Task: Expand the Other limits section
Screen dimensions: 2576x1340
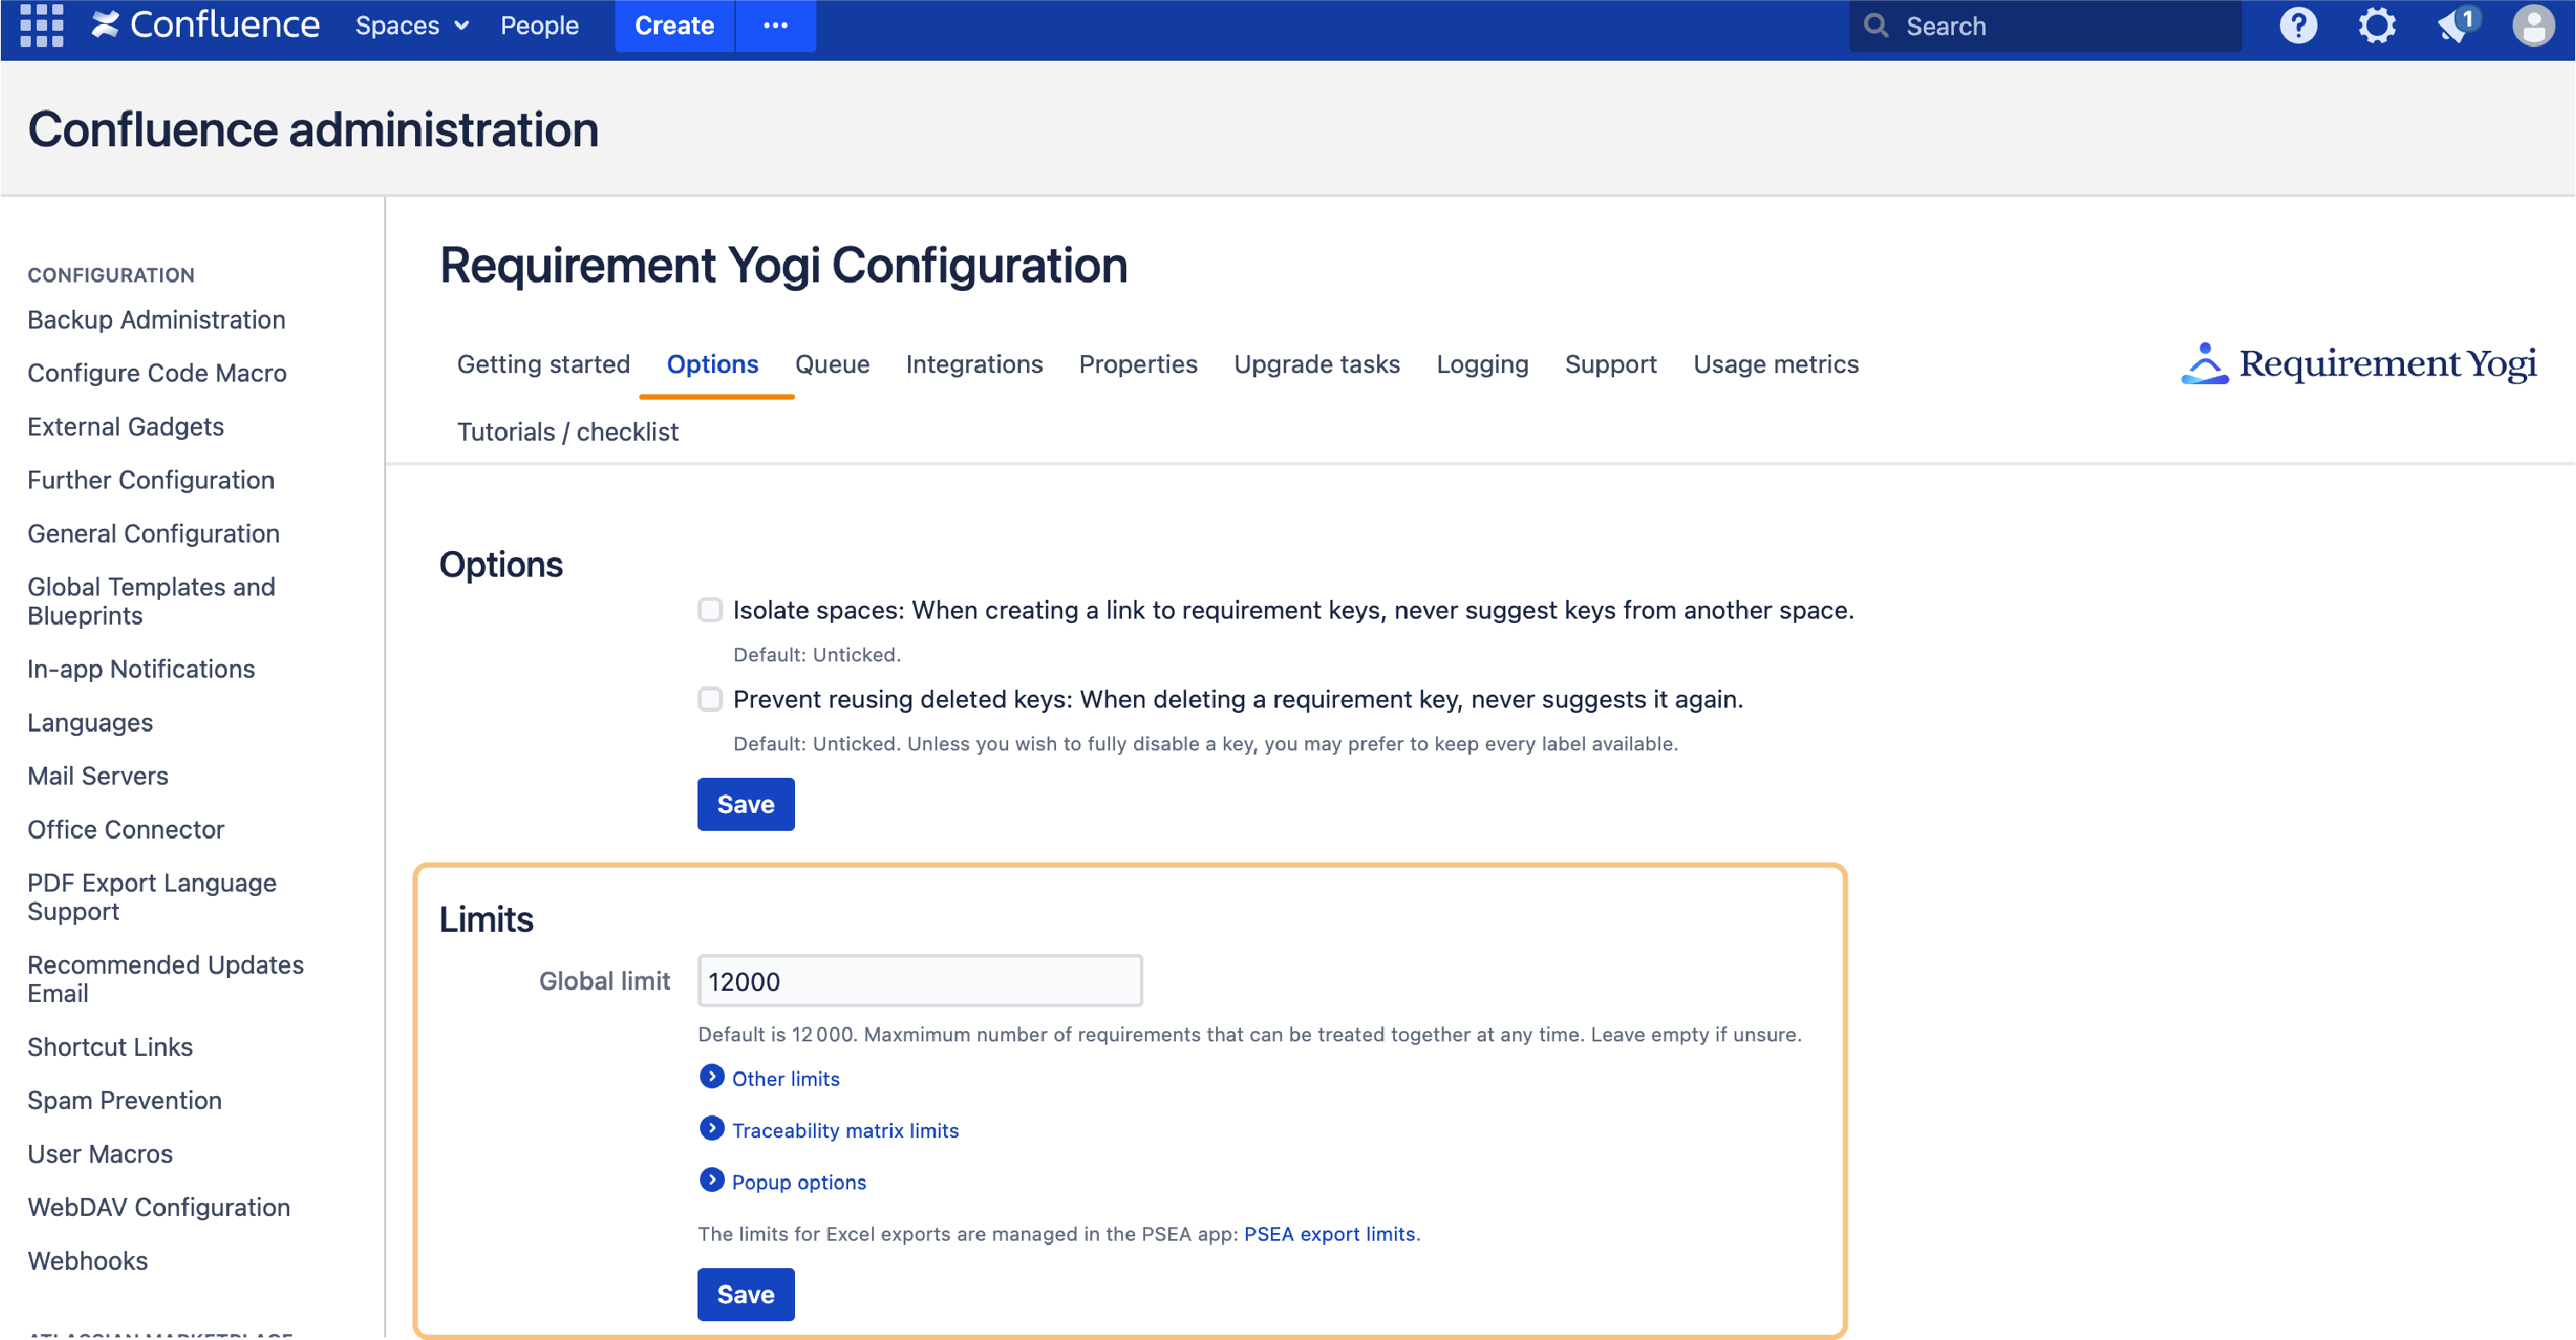Action: click(x=785, y=1078)
